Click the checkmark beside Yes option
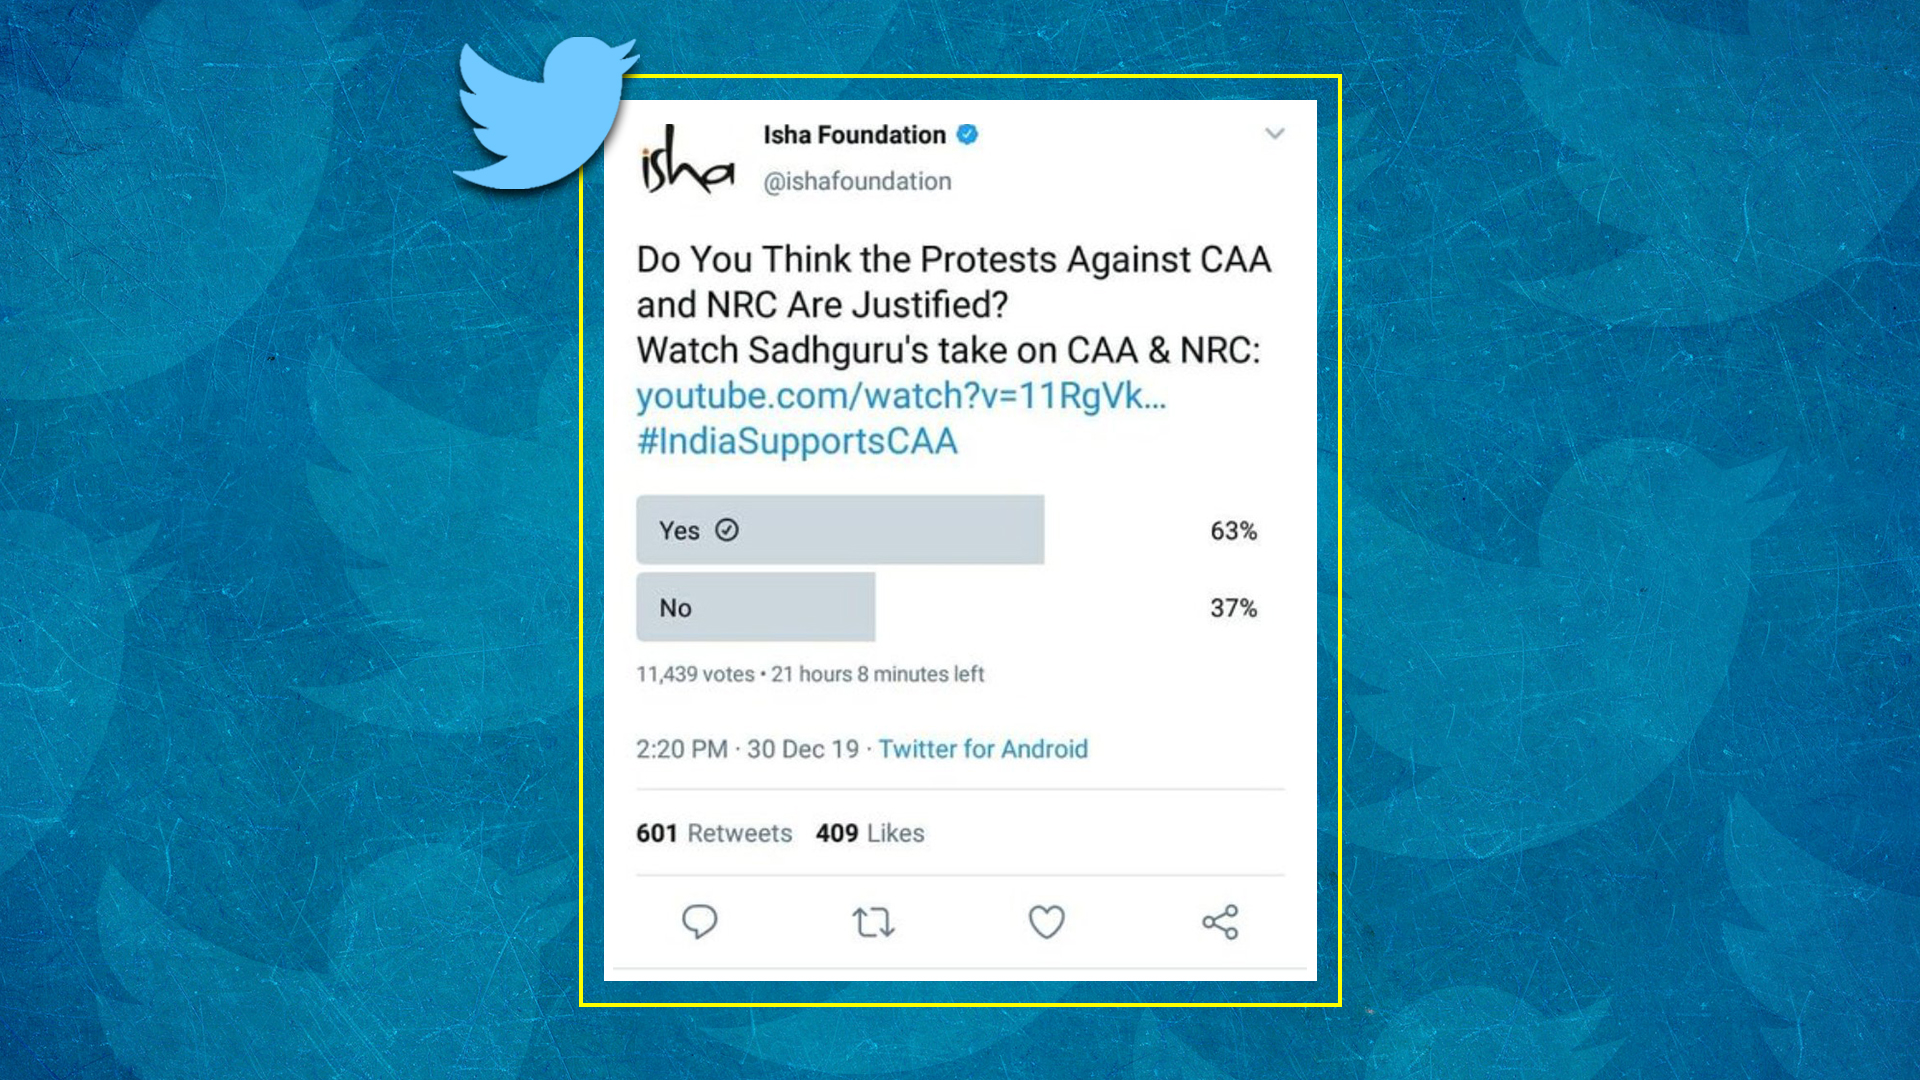 (x=727, y=530)
